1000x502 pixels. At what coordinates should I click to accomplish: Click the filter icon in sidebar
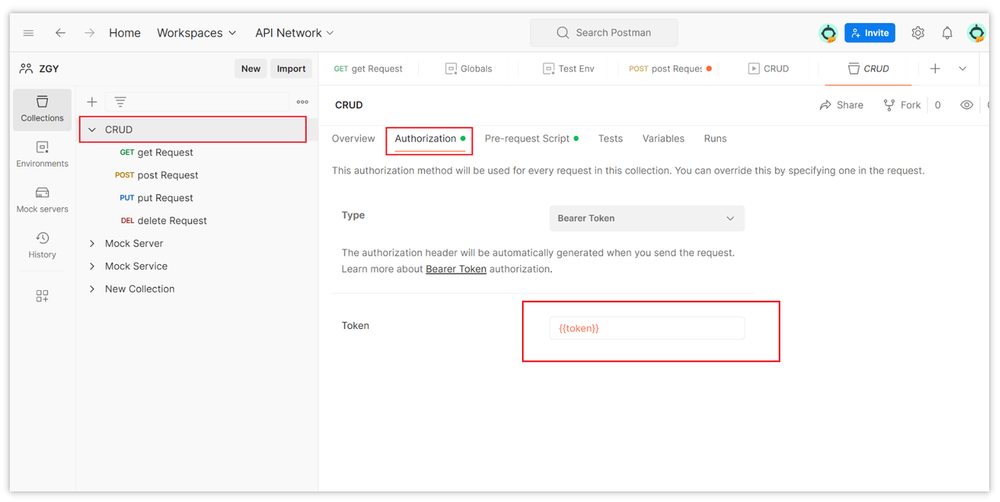(x=120, y=102)
